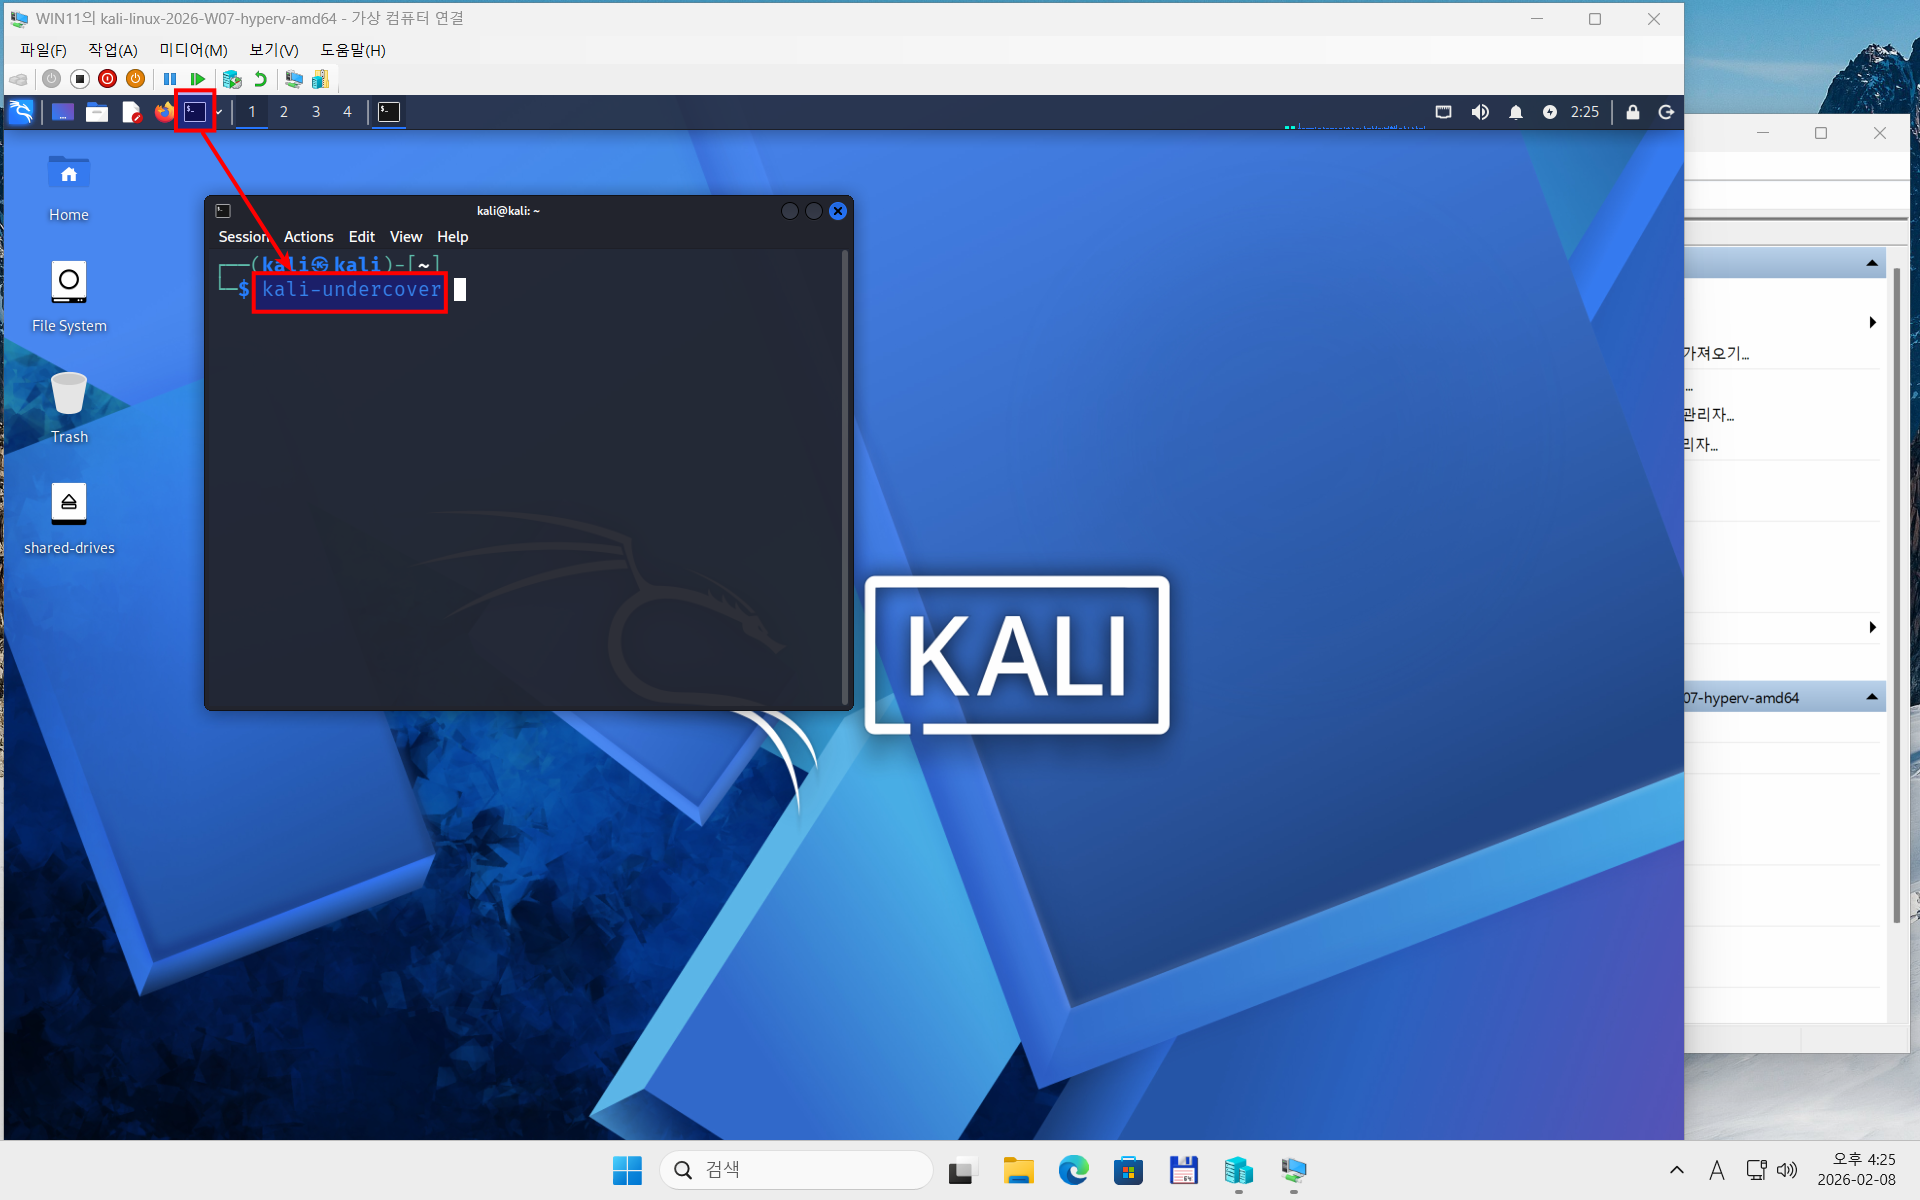Open the terminal Edit menu
The width and height of the screenshot is (1920, 1200).
[362, 237]
